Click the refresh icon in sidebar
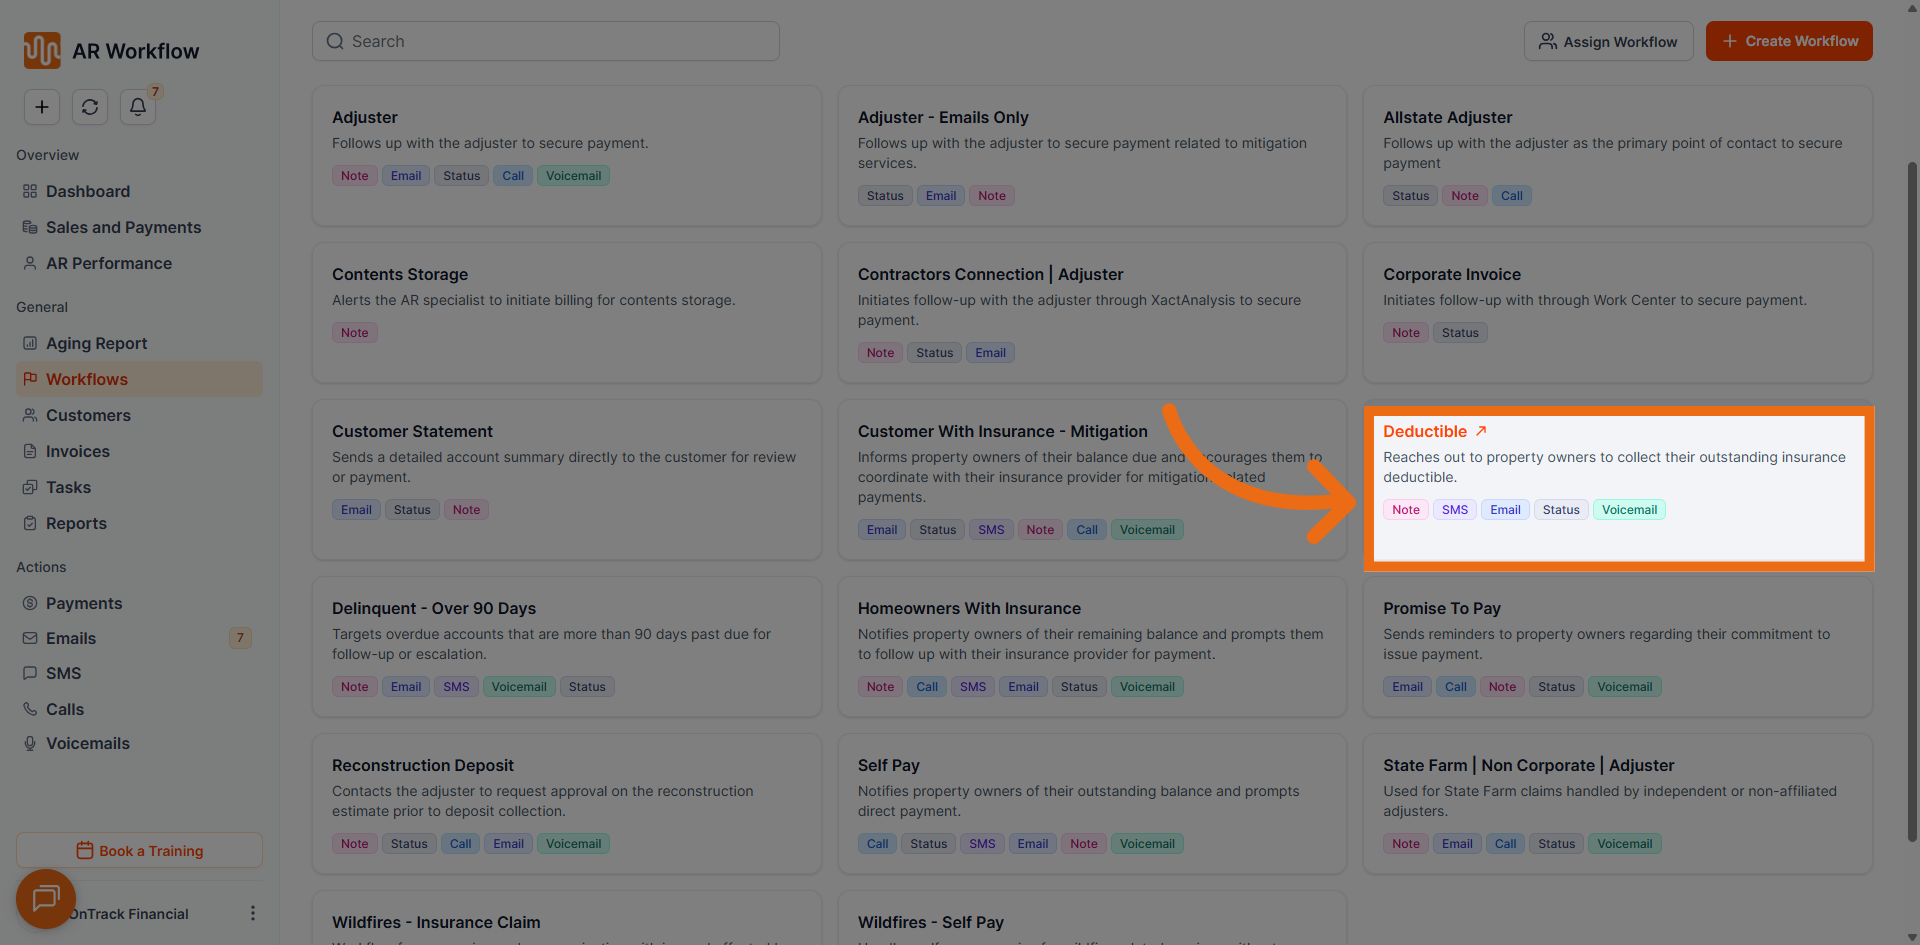Screen dimensions: 1920x945 [x=90, y=107]
